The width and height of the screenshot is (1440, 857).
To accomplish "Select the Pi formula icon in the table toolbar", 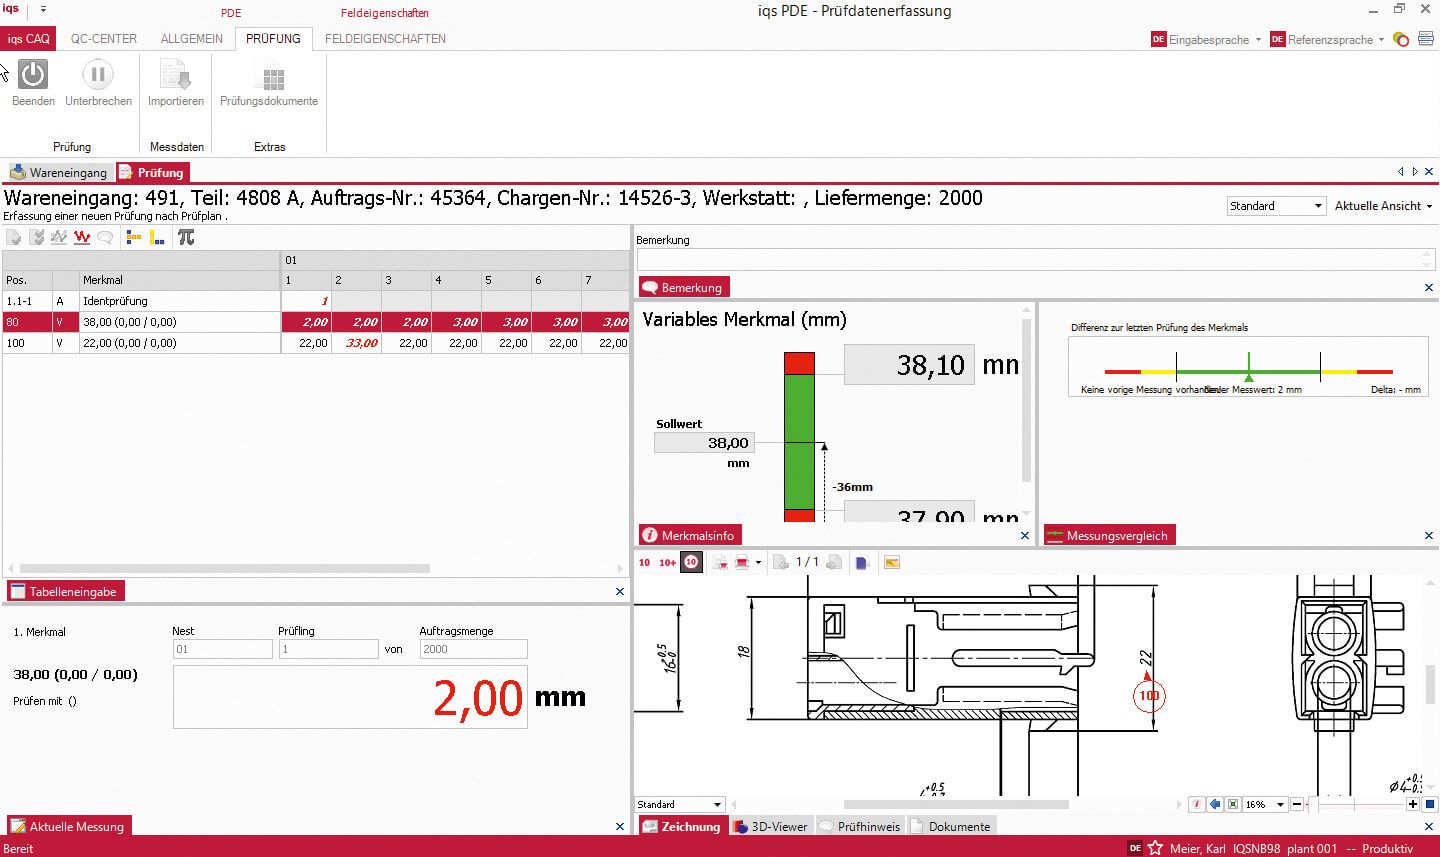I will pos(186,237).
